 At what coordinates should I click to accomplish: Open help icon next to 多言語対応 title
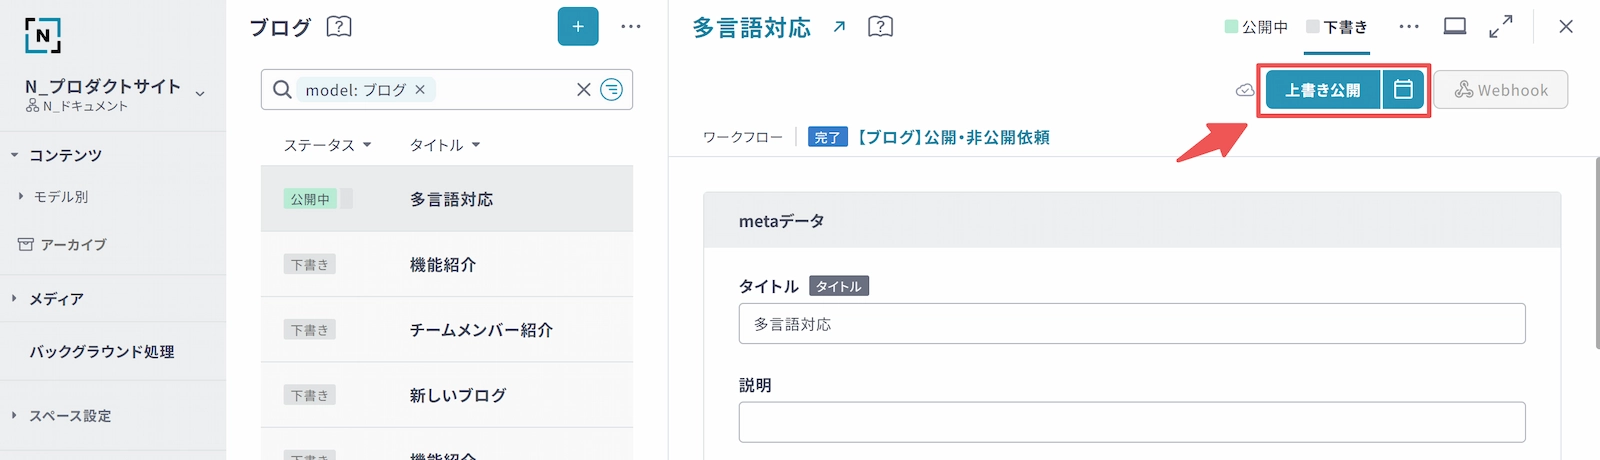pyautogui.click(x=880, y=27)
